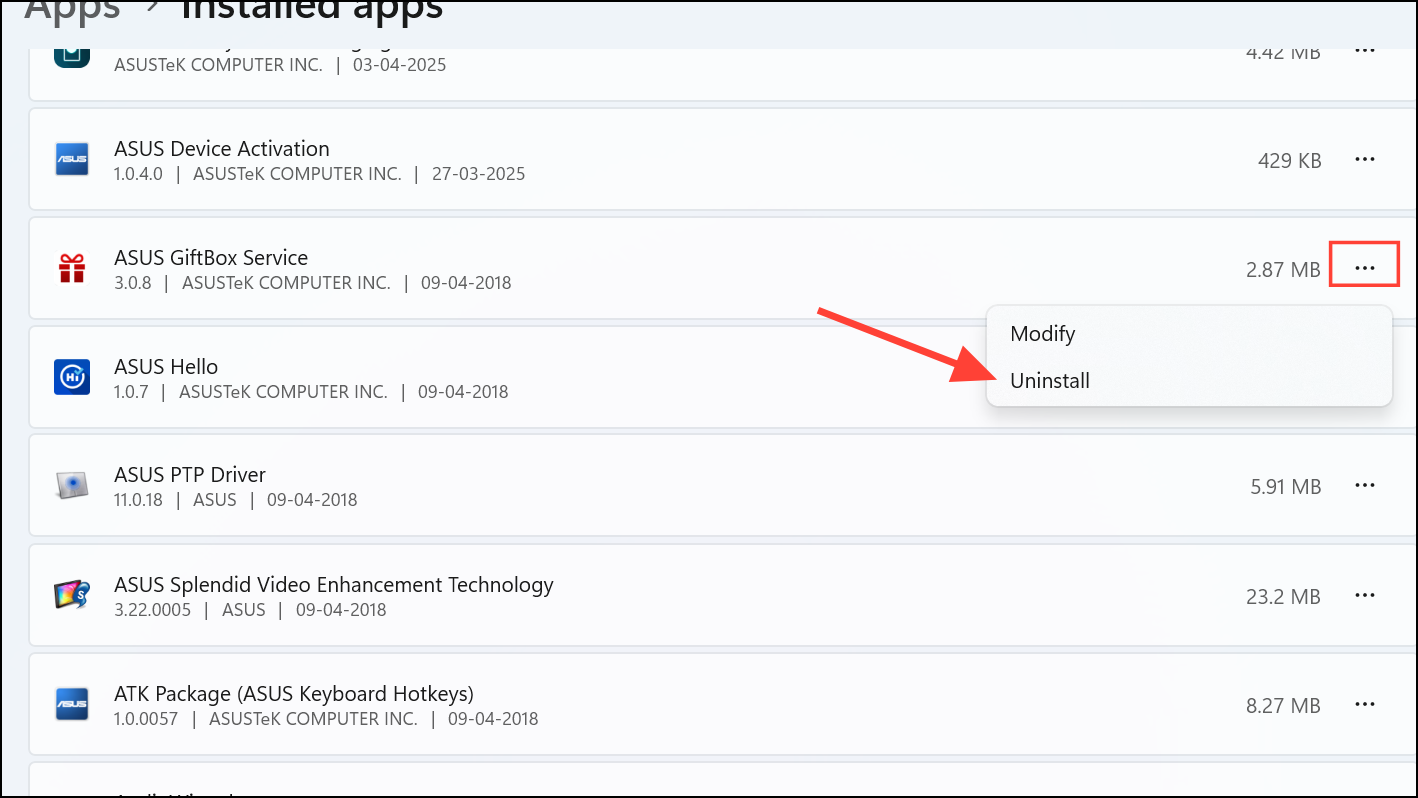Screen dimensions: 1418x798
Task: Select ATK Package (ASUS Keyboard Hotkeys) name
Action: (x=294, y=694)
